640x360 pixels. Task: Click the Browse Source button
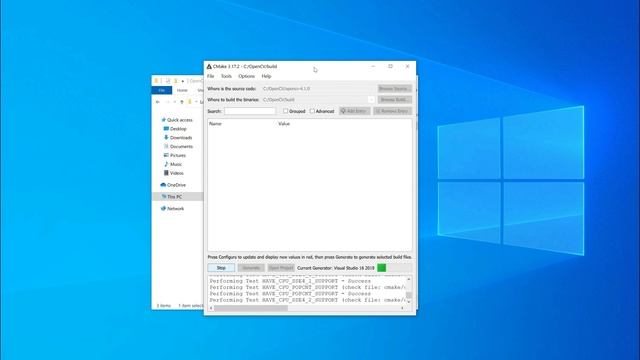pyautogui.click(x=394, y=89)
